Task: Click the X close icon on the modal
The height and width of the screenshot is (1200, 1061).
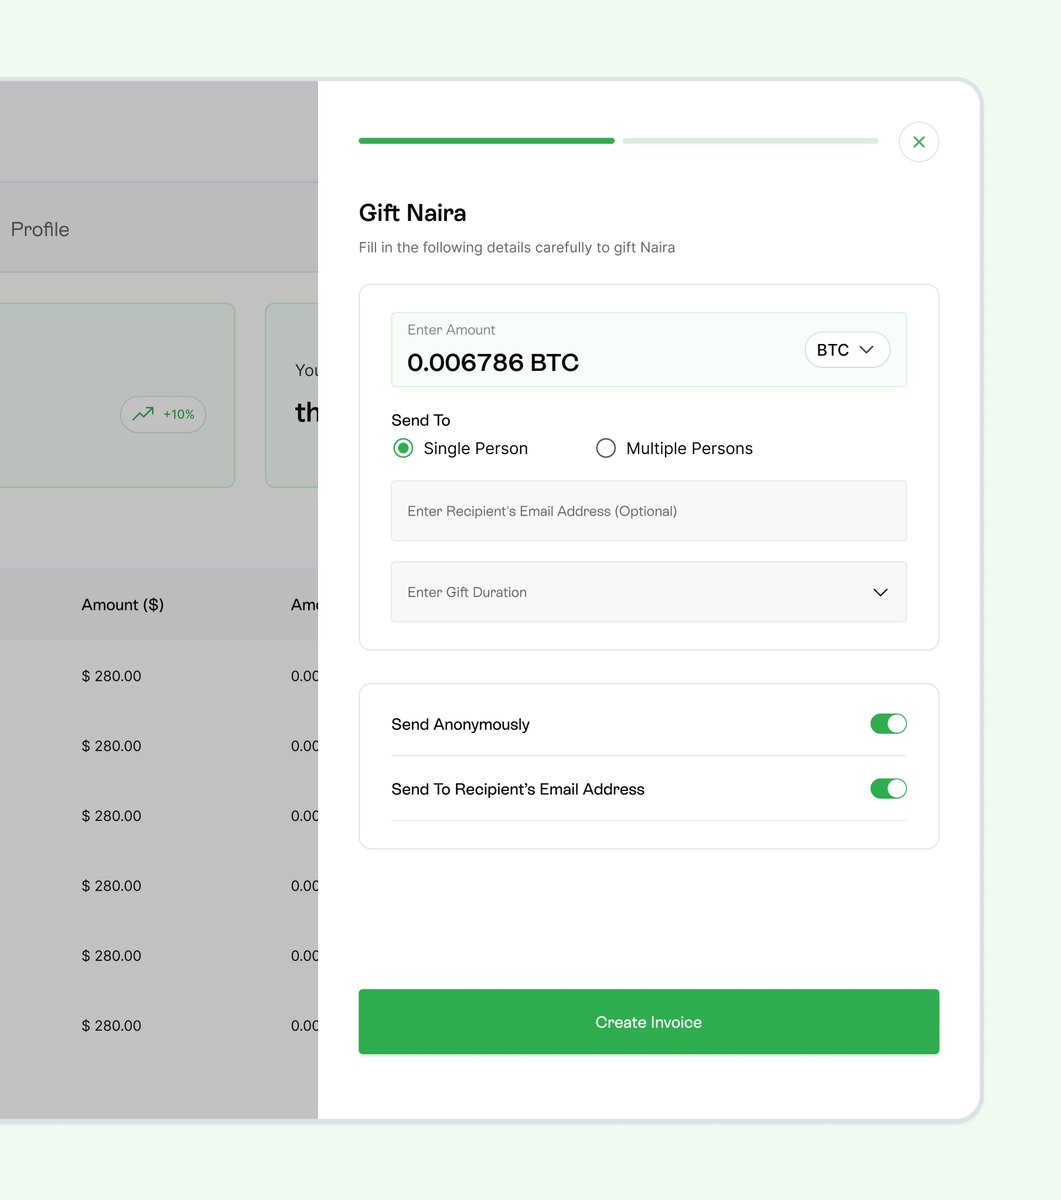Action: coord(918,142)
